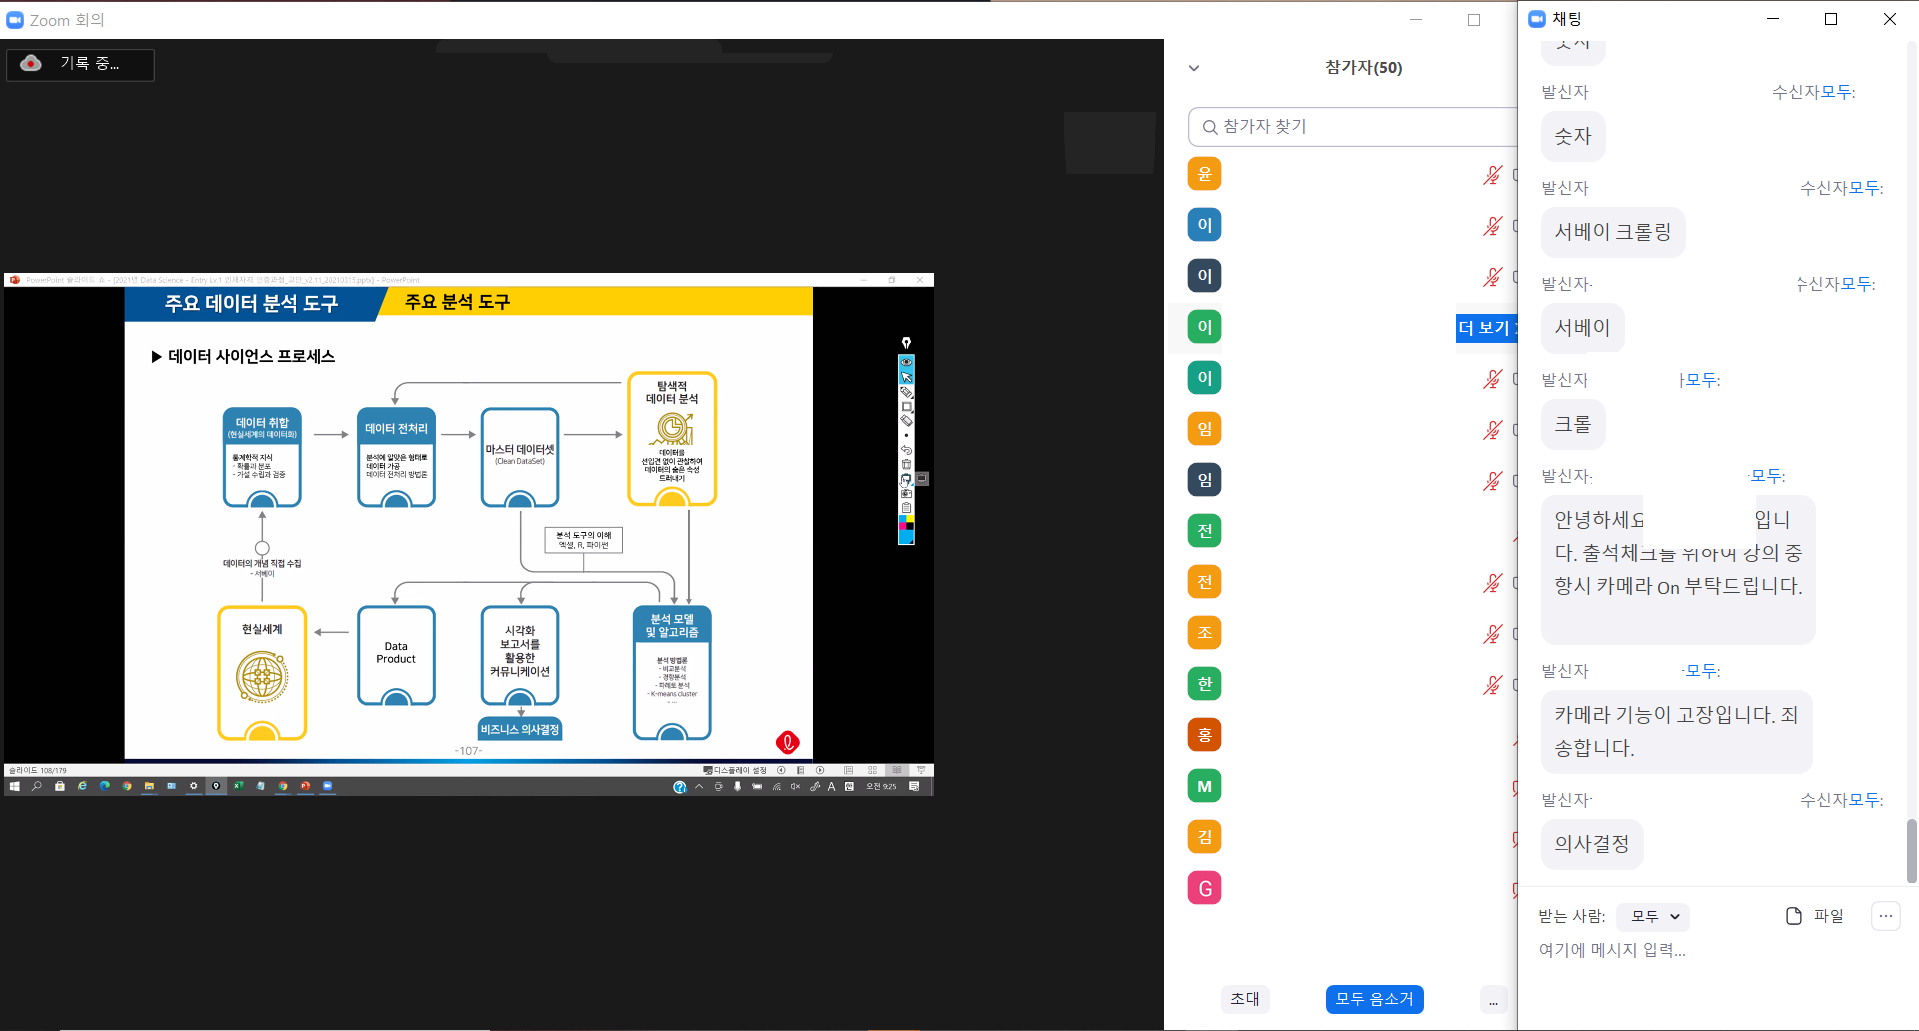Click the pink G participant avatar

[x=1204, y=888]
